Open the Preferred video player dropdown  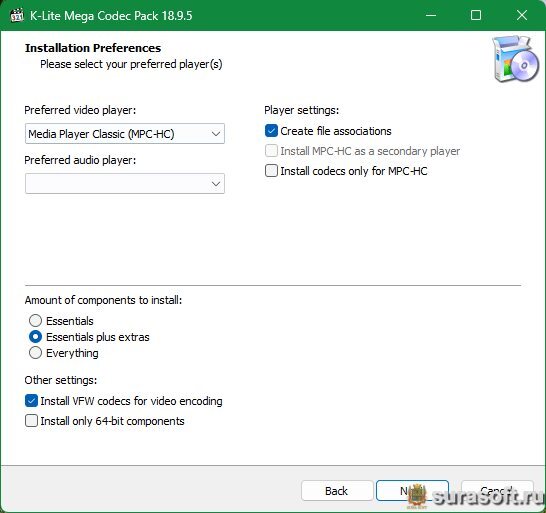[125, 134]
